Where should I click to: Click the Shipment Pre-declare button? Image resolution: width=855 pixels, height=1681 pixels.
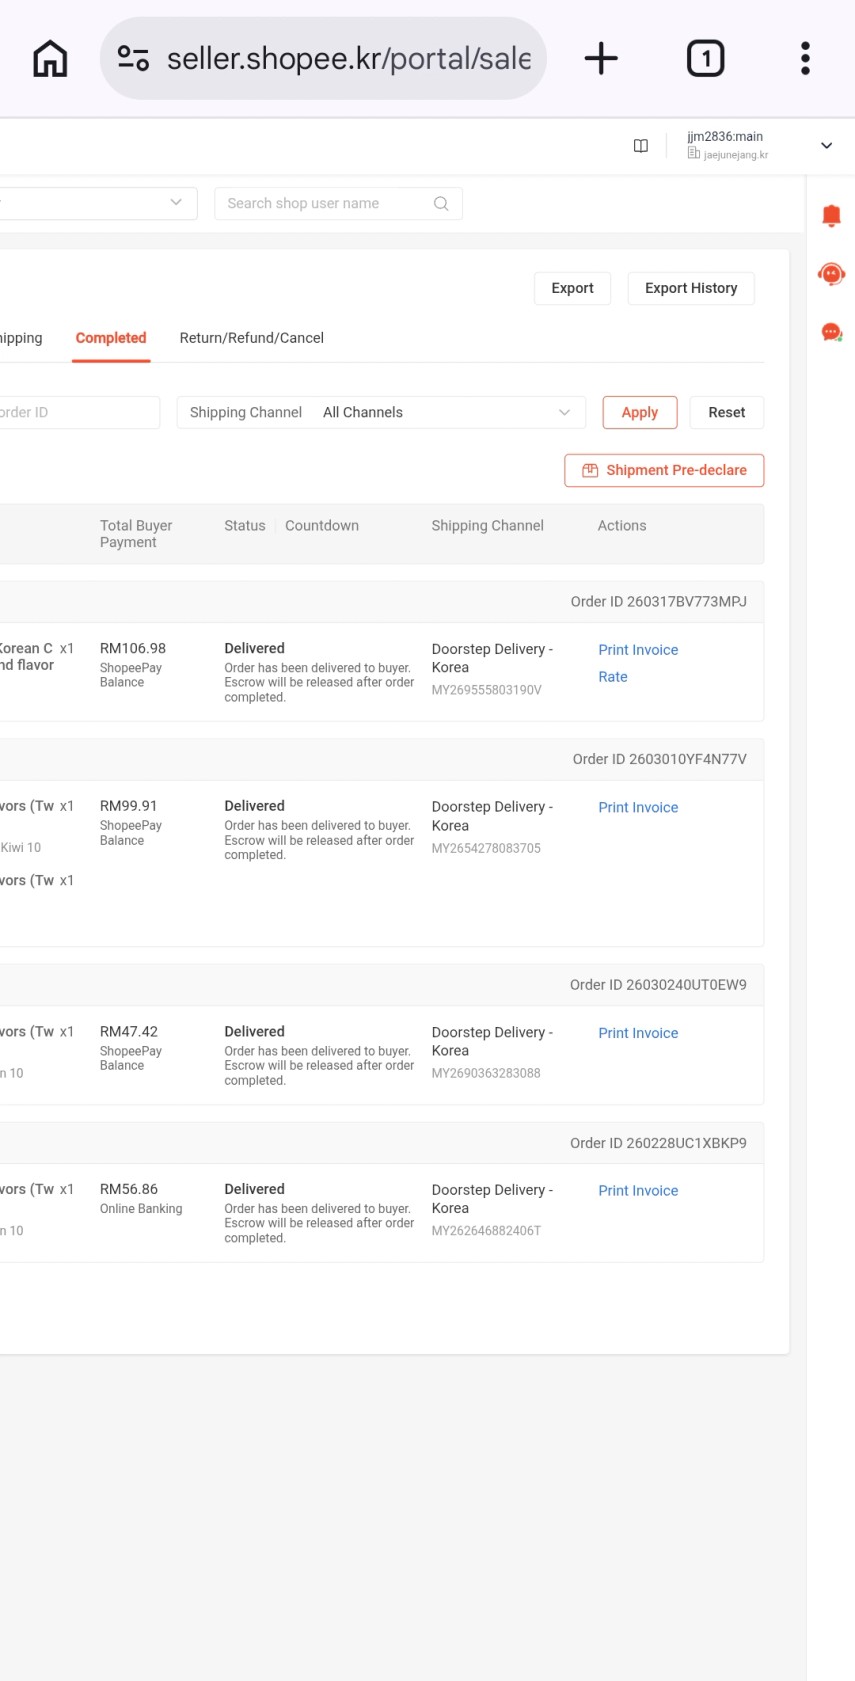click(664, 471)
